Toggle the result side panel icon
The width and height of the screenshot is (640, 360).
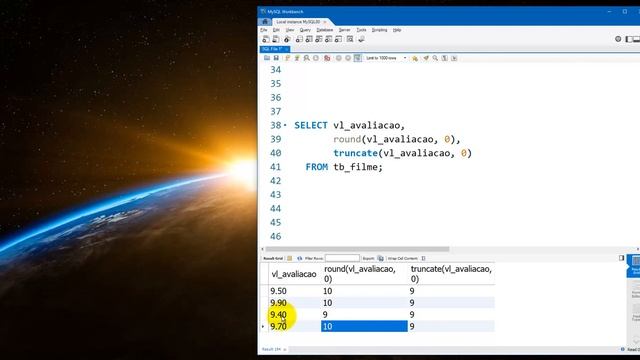click(x=621, y=258)
